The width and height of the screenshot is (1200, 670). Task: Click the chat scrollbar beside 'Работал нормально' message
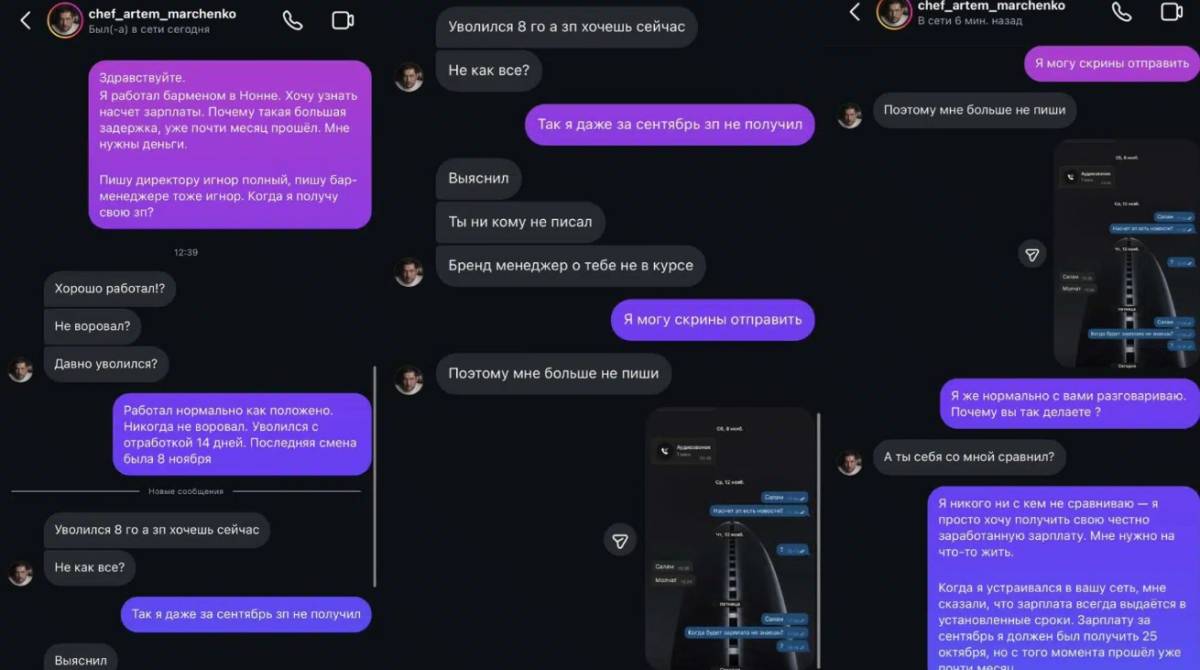376,476
